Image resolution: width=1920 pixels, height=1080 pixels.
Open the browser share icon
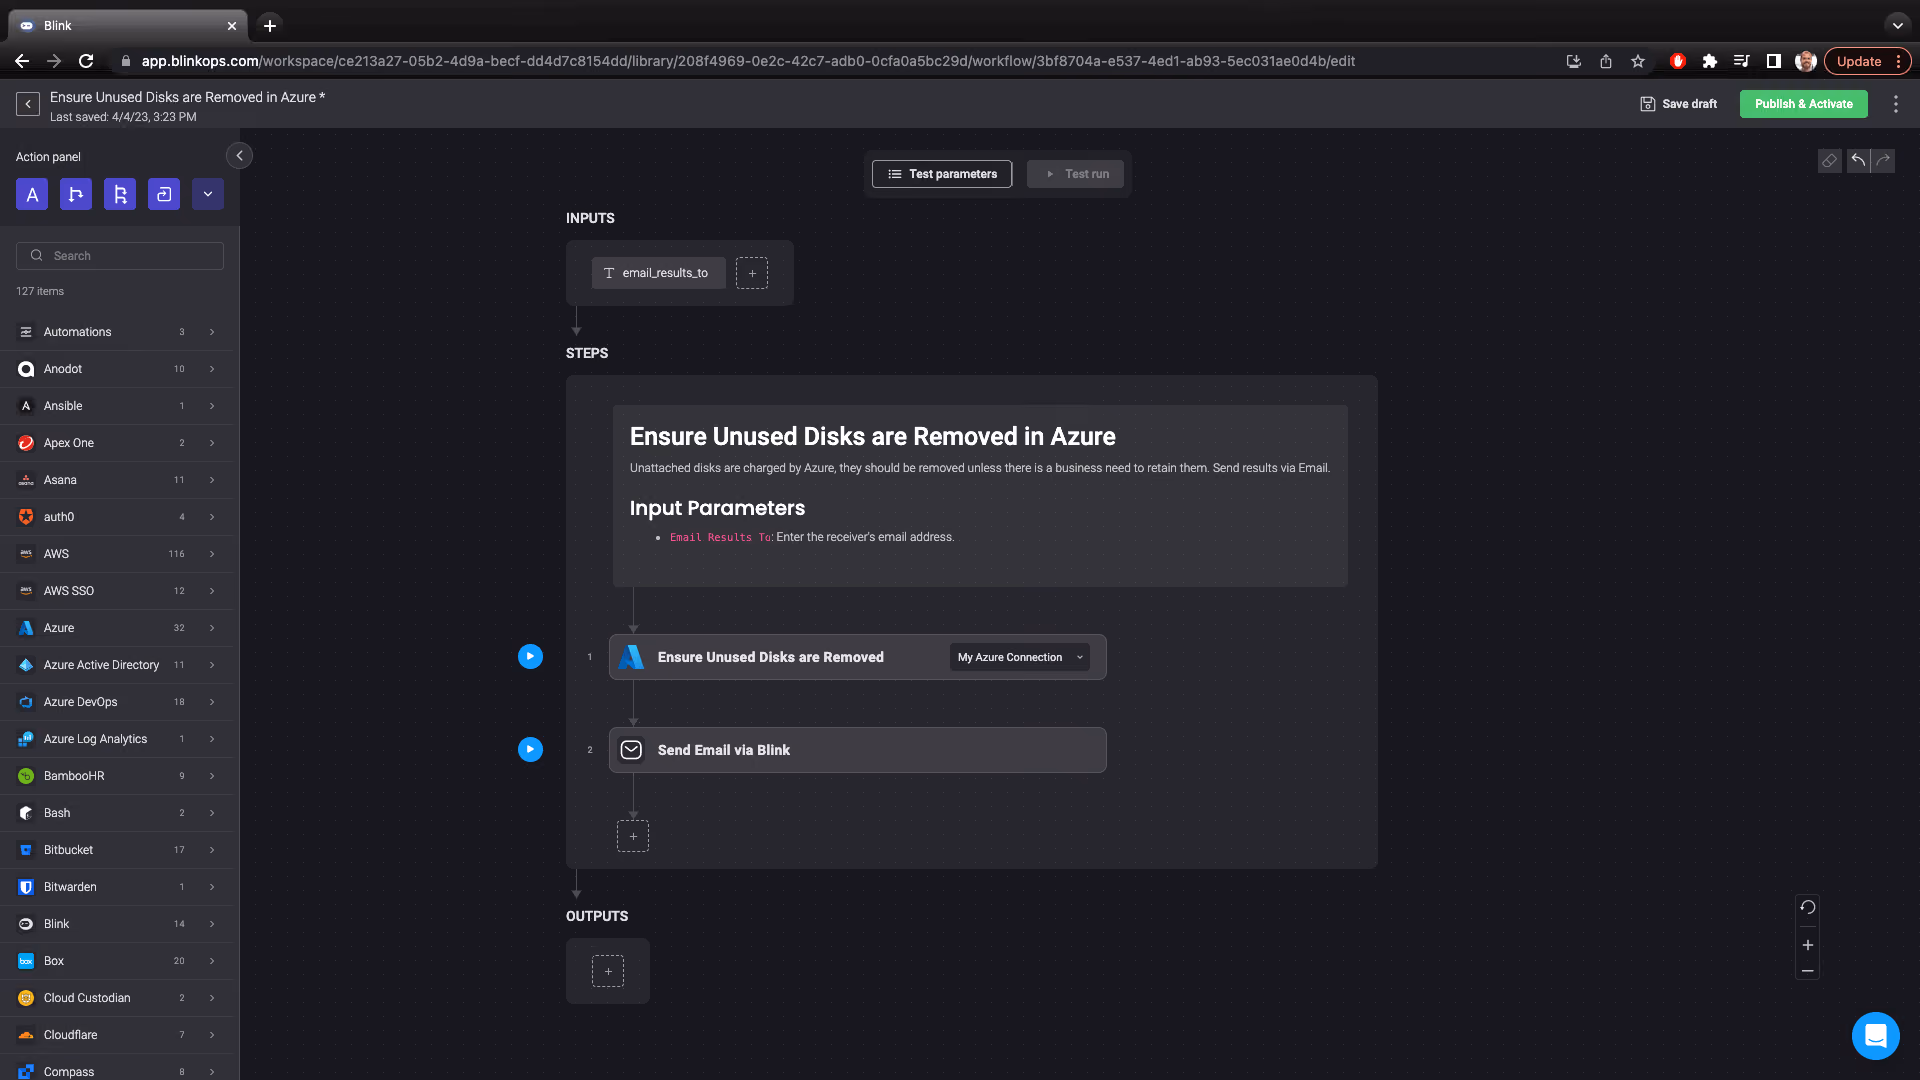[x=1606, y=61]
